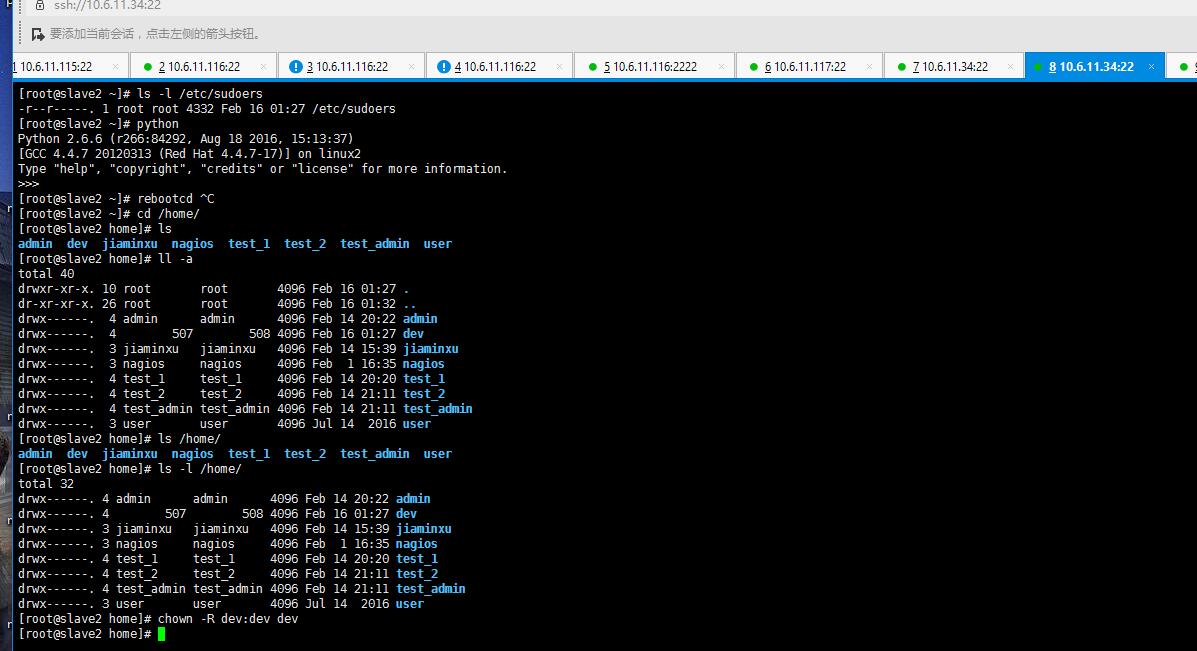Click the 'Python 2.6.6 (r266:84292' version line
The image size is (1197, 651).
186,139
